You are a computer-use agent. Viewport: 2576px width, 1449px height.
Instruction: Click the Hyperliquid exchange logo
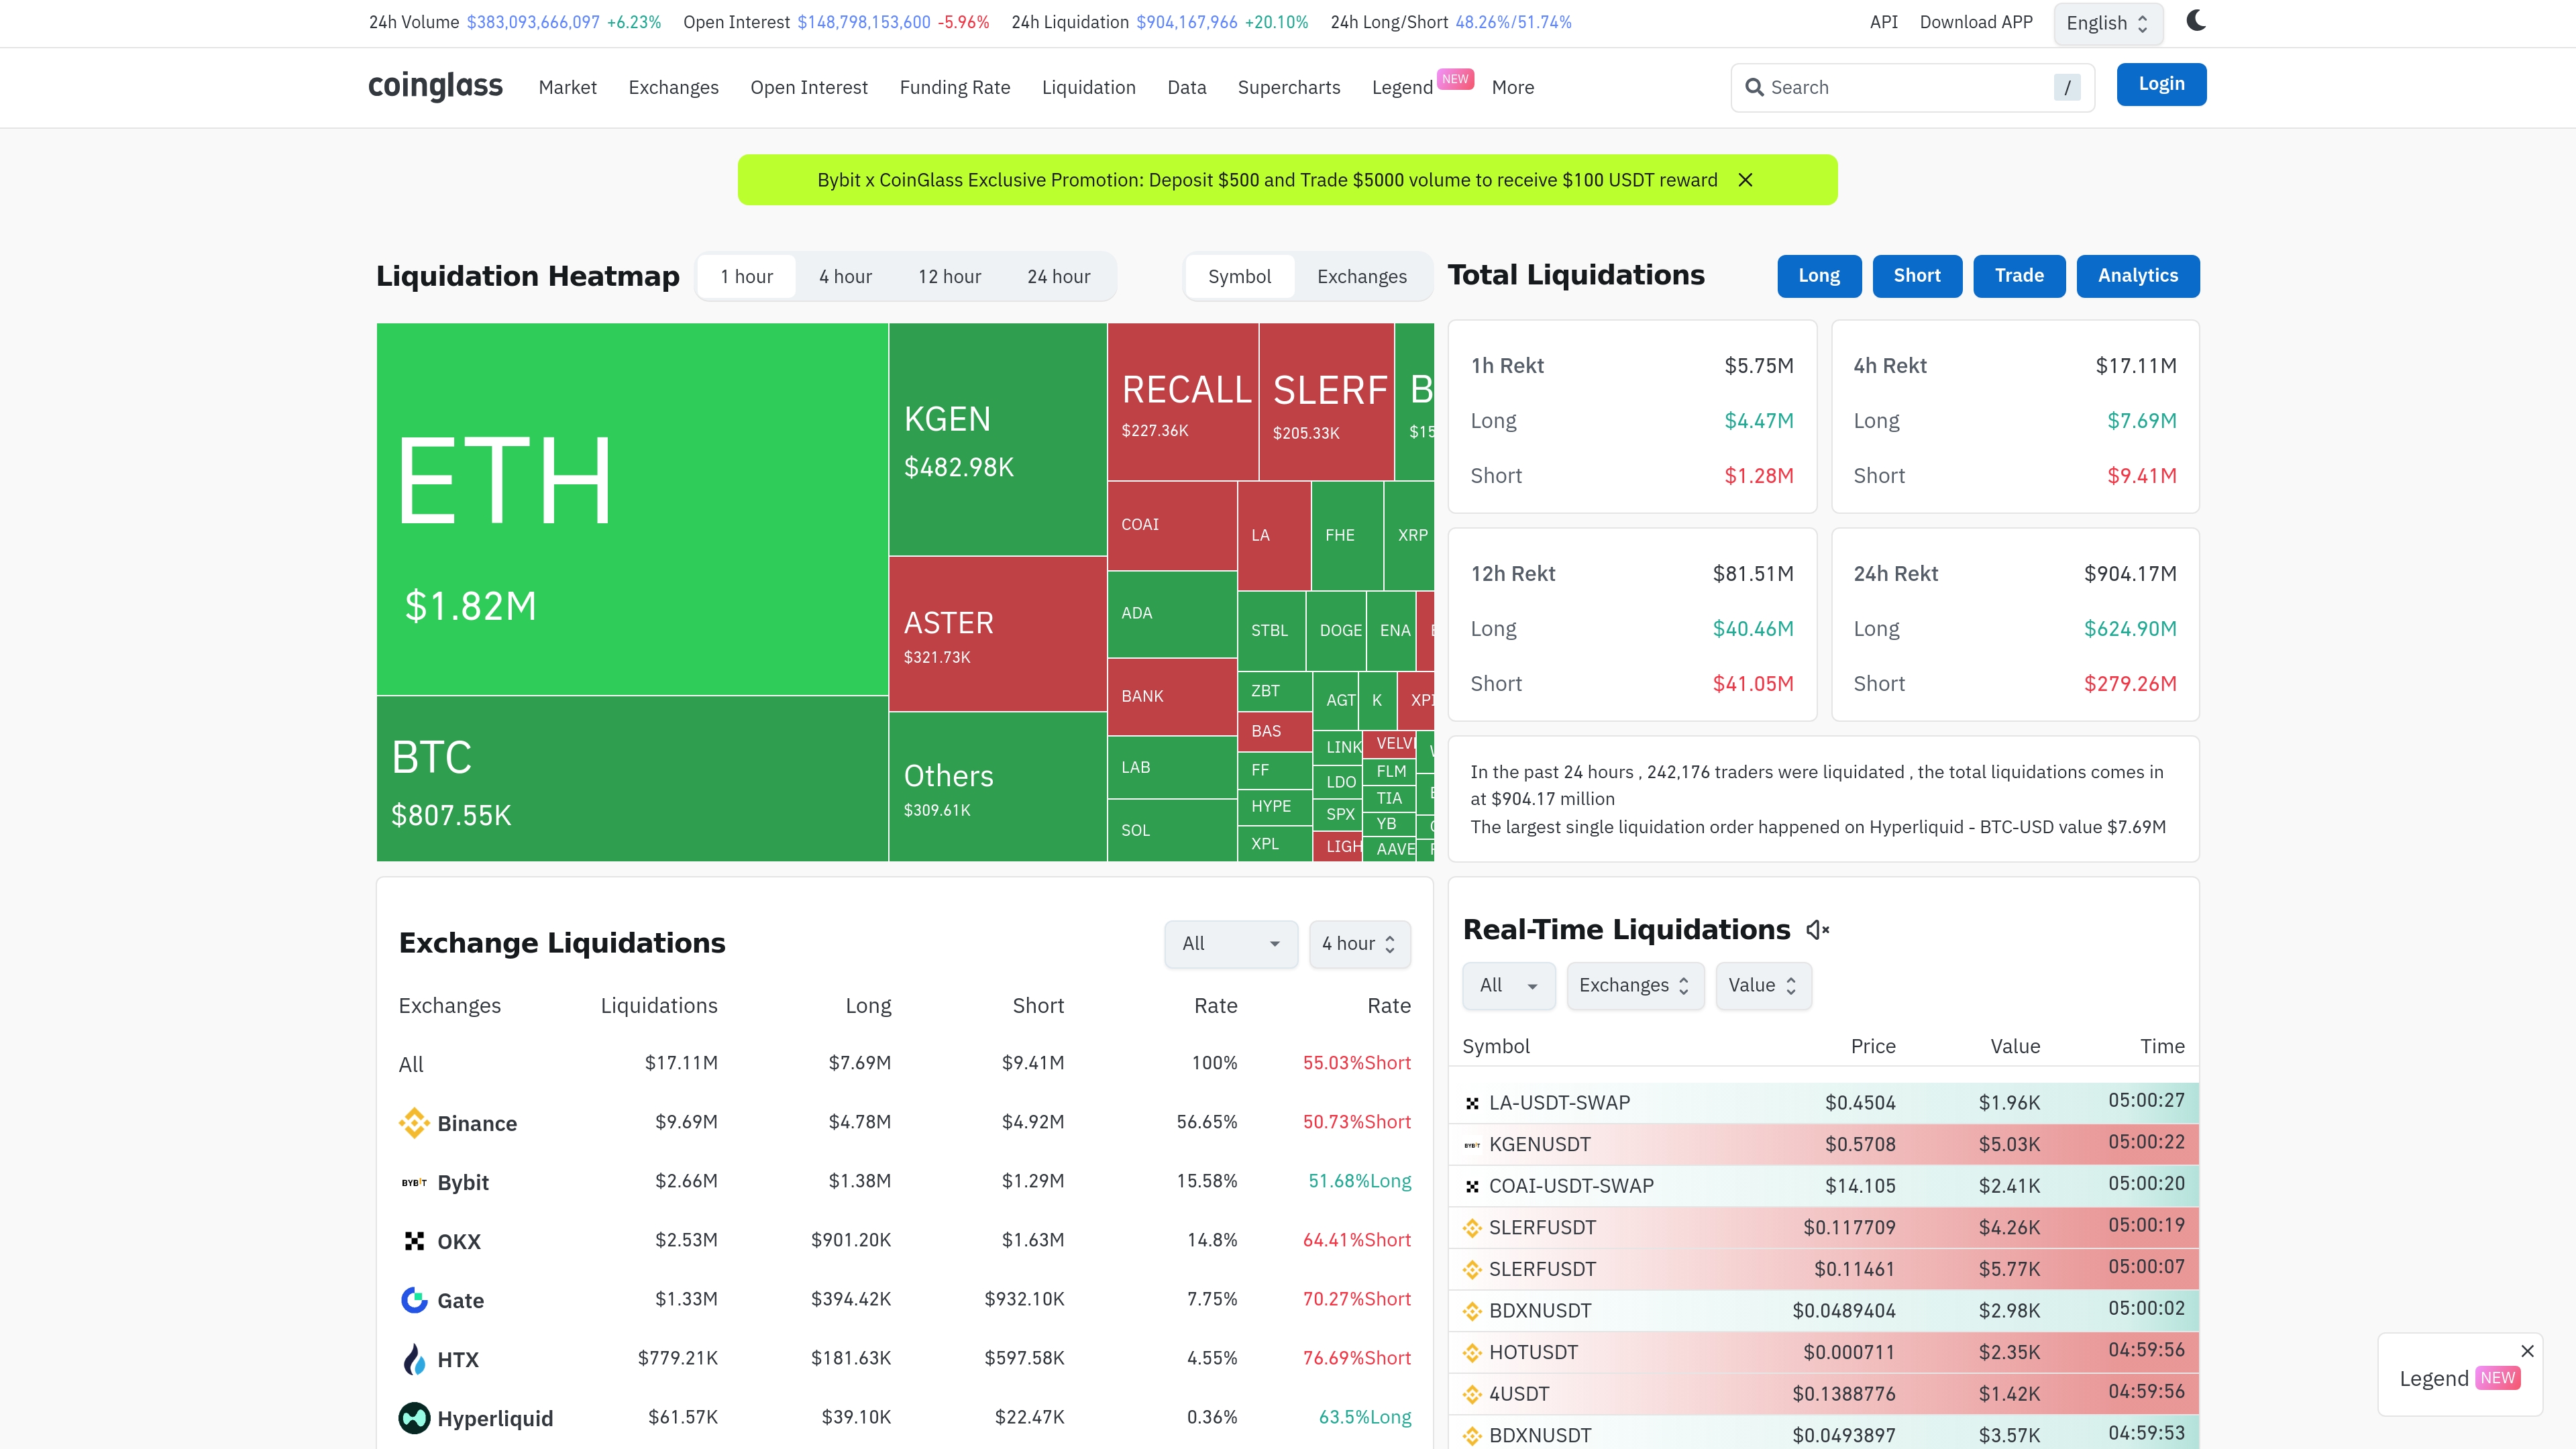coord(414,1418)
